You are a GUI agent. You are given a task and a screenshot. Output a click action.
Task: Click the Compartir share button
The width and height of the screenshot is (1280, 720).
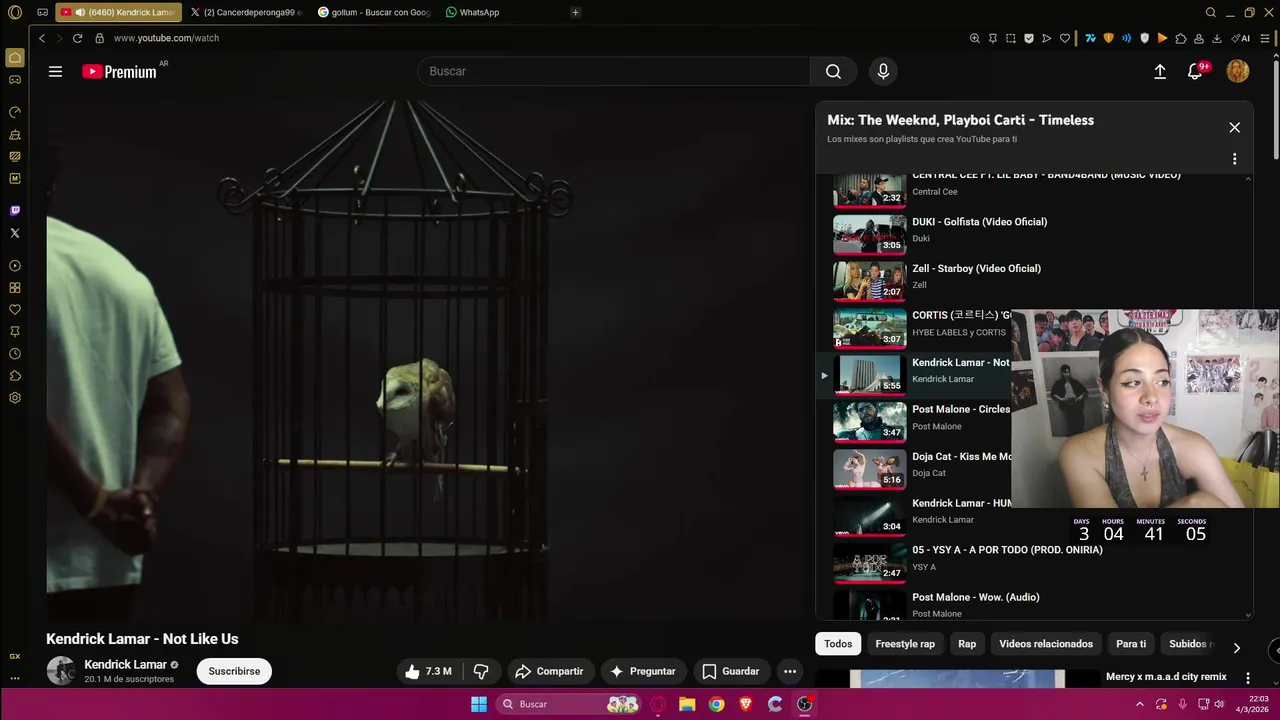(549, 671)
